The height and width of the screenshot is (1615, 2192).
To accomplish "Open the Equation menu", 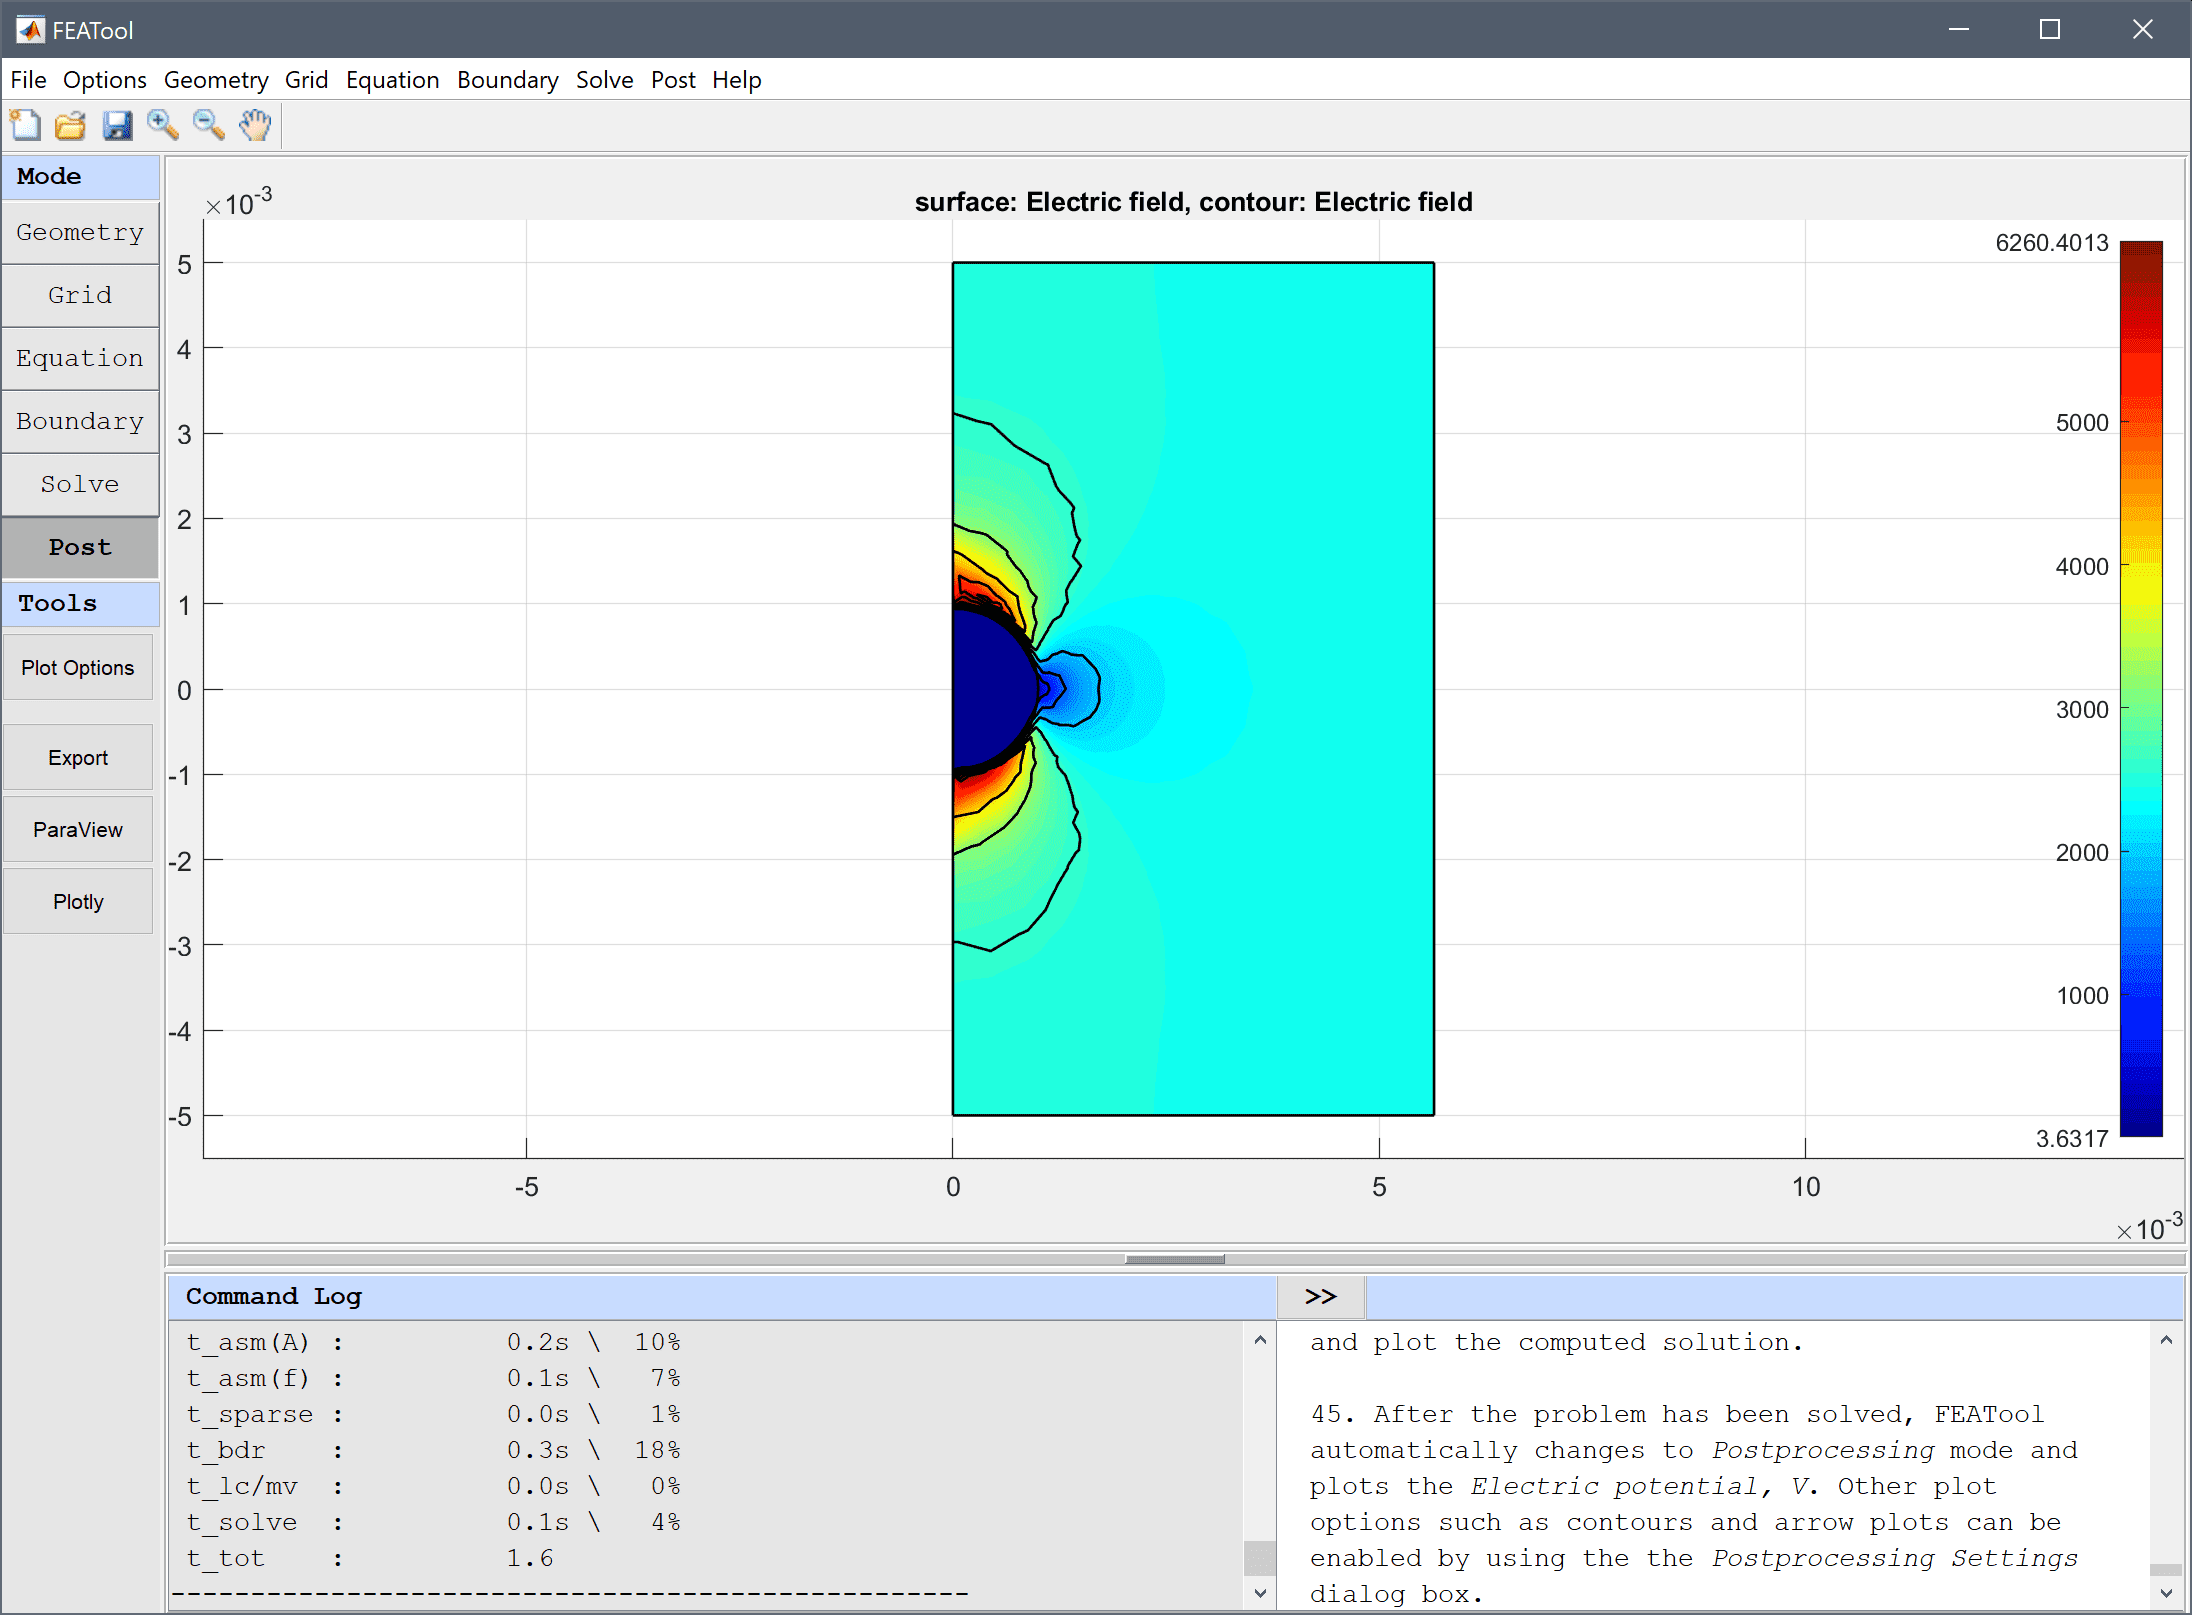I will pyautogui.click(x=392, y=80).
